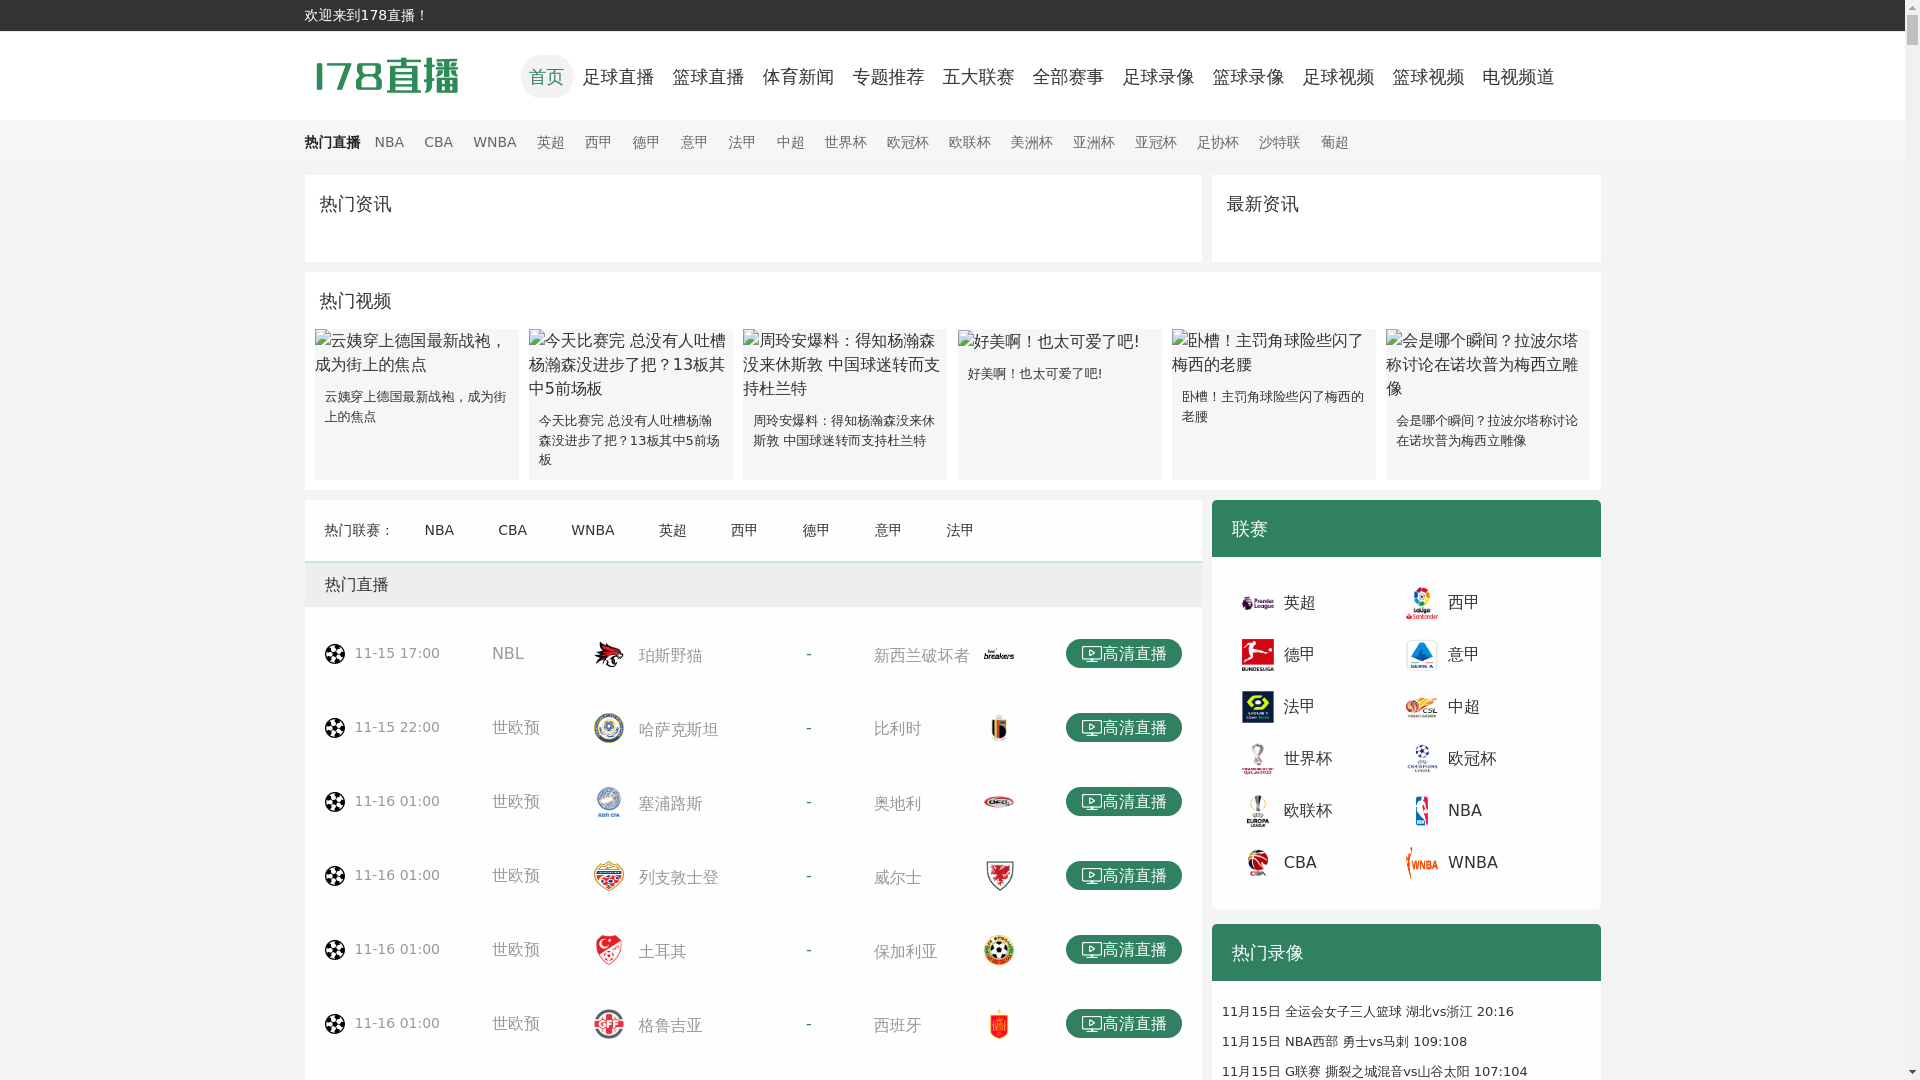Open video 今天比赛完 总没有人吐槽杨瀚森

pyautogui.click(x=631, y=404)
